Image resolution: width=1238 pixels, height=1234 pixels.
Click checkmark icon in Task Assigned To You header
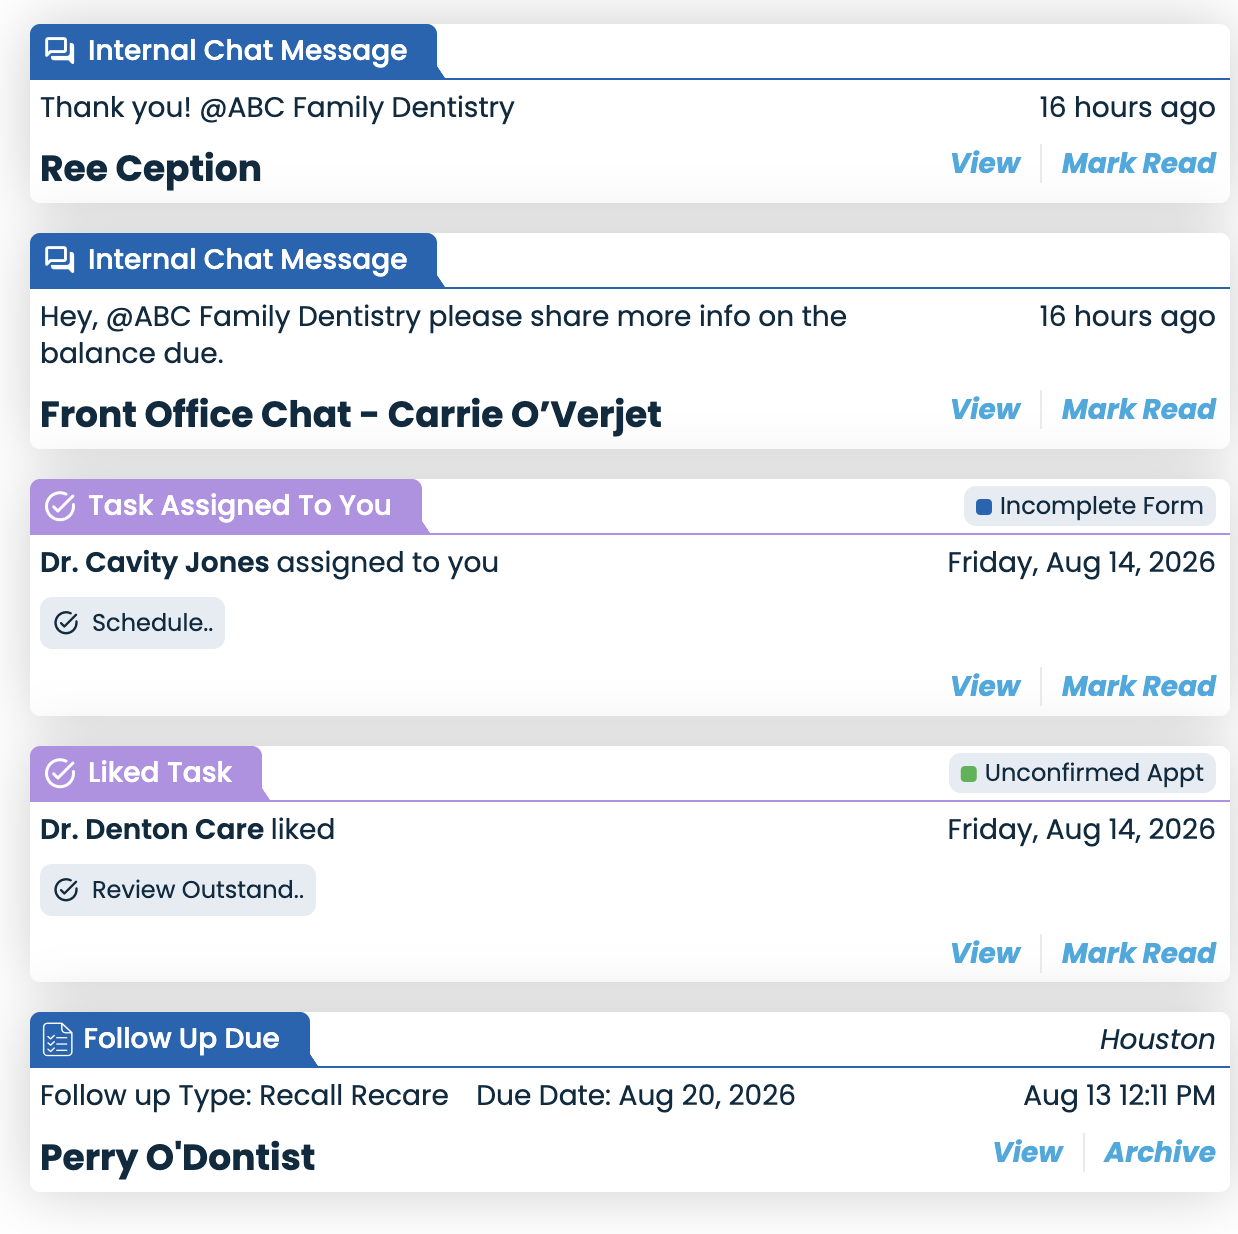[x=61, y=506]
